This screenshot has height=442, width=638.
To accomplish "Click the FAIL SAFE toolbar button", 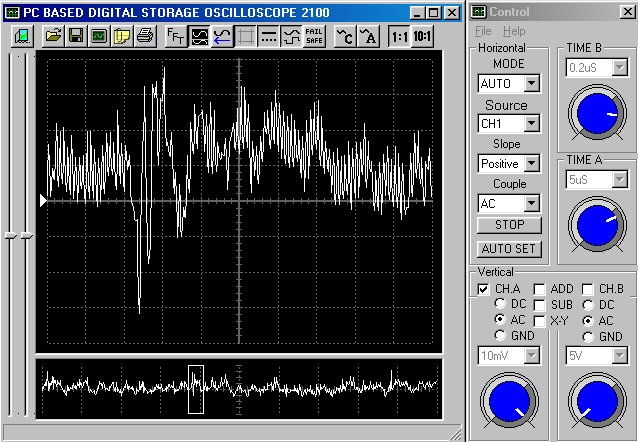I will (x=314, y=36).
